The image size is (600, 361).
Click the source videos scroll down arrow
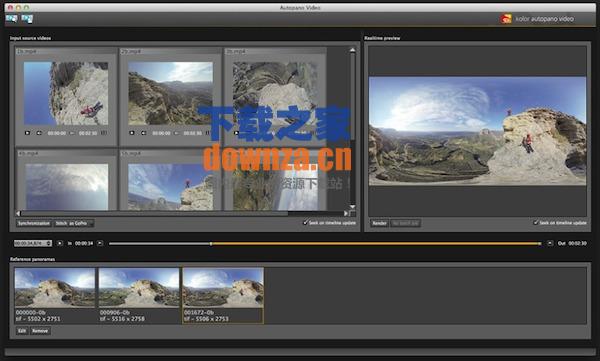pos(352,207)
